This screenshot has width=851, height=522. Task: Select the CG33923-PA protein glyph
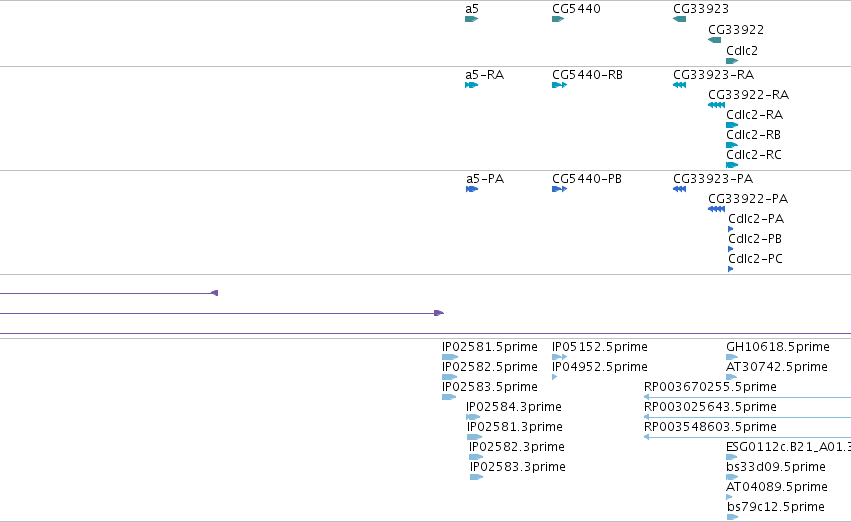(679, 189)
